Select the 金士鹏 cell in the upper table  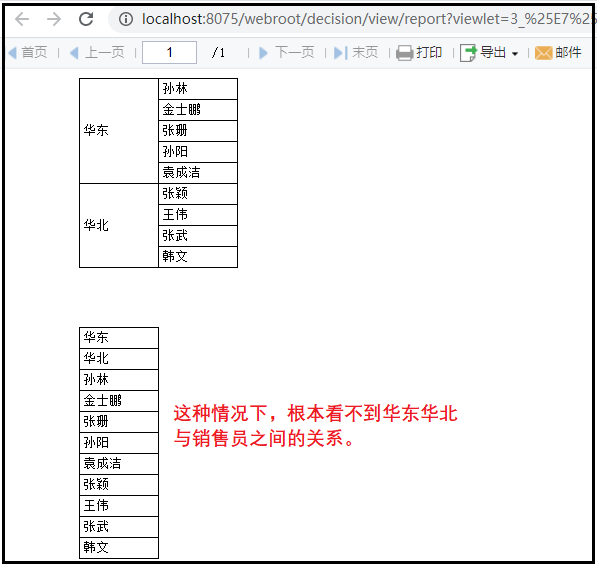tap(198, 110)
